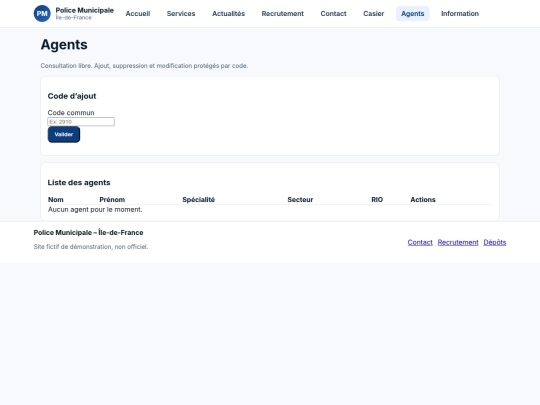
Task: Focus the Code commun input field
Action: 81,122
